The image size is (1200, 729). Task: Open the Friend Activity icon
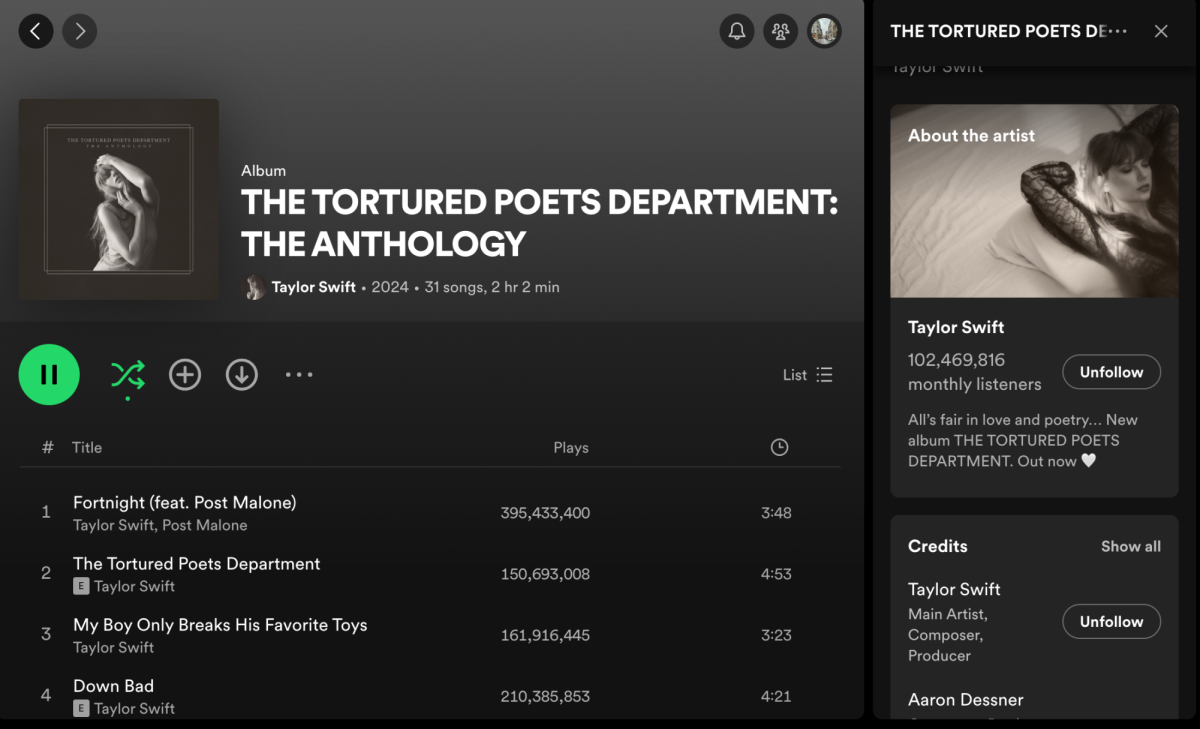[x=781, y=31]
